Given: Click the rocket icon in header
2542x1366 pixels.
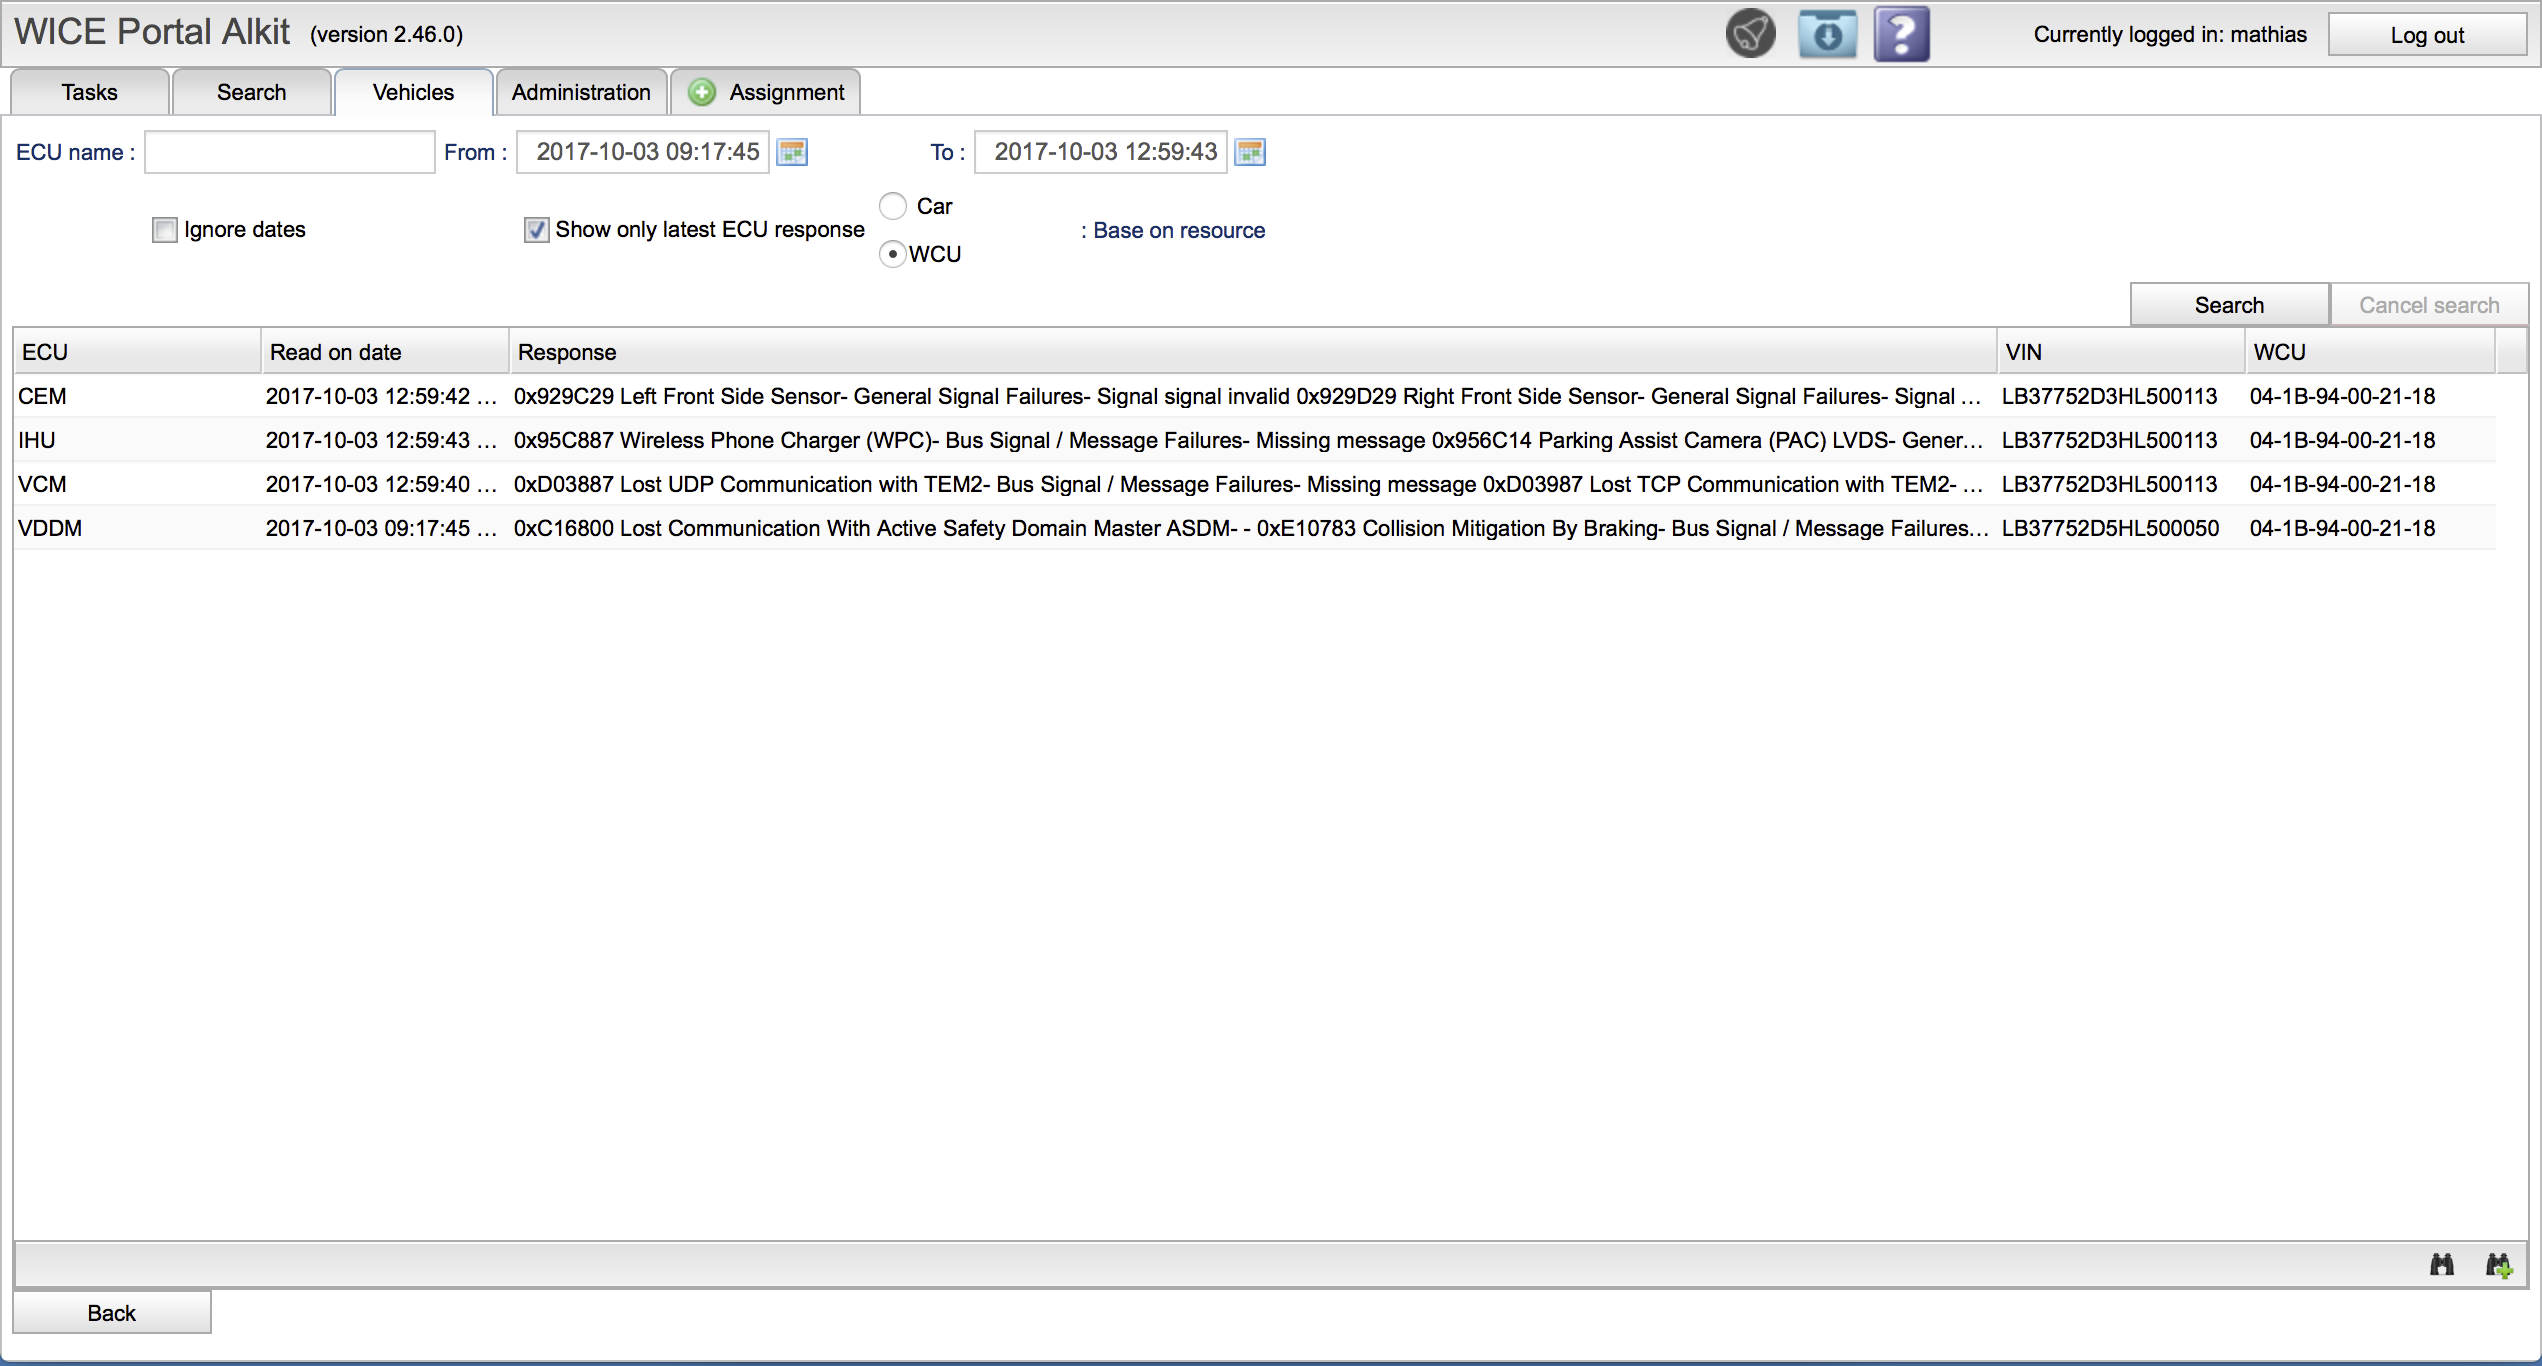Looking at the screenshot, I should (1750, 35).
